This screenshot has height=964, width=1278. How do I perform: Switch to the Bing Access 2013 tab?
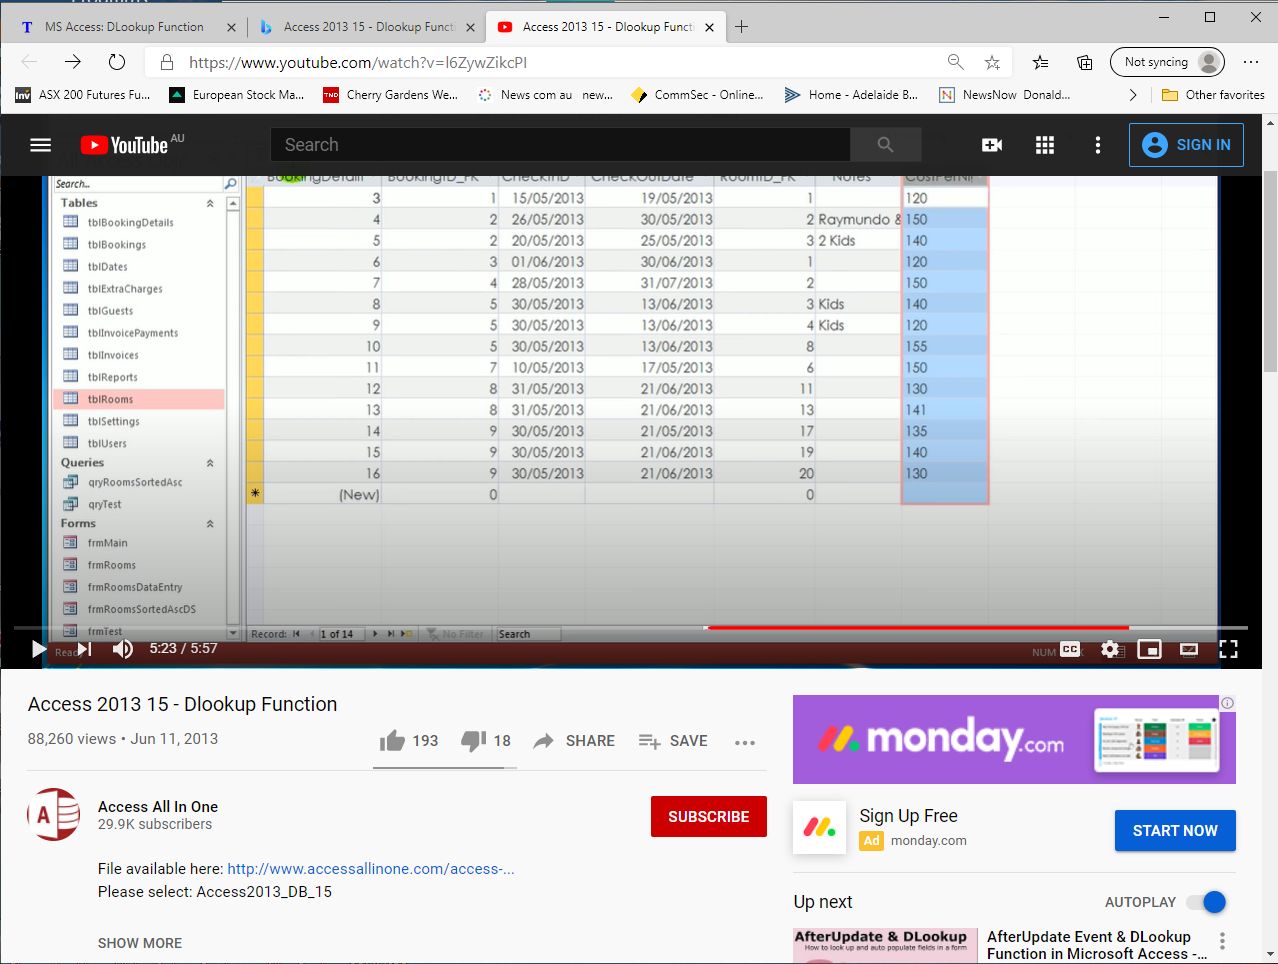coord(368,27)
